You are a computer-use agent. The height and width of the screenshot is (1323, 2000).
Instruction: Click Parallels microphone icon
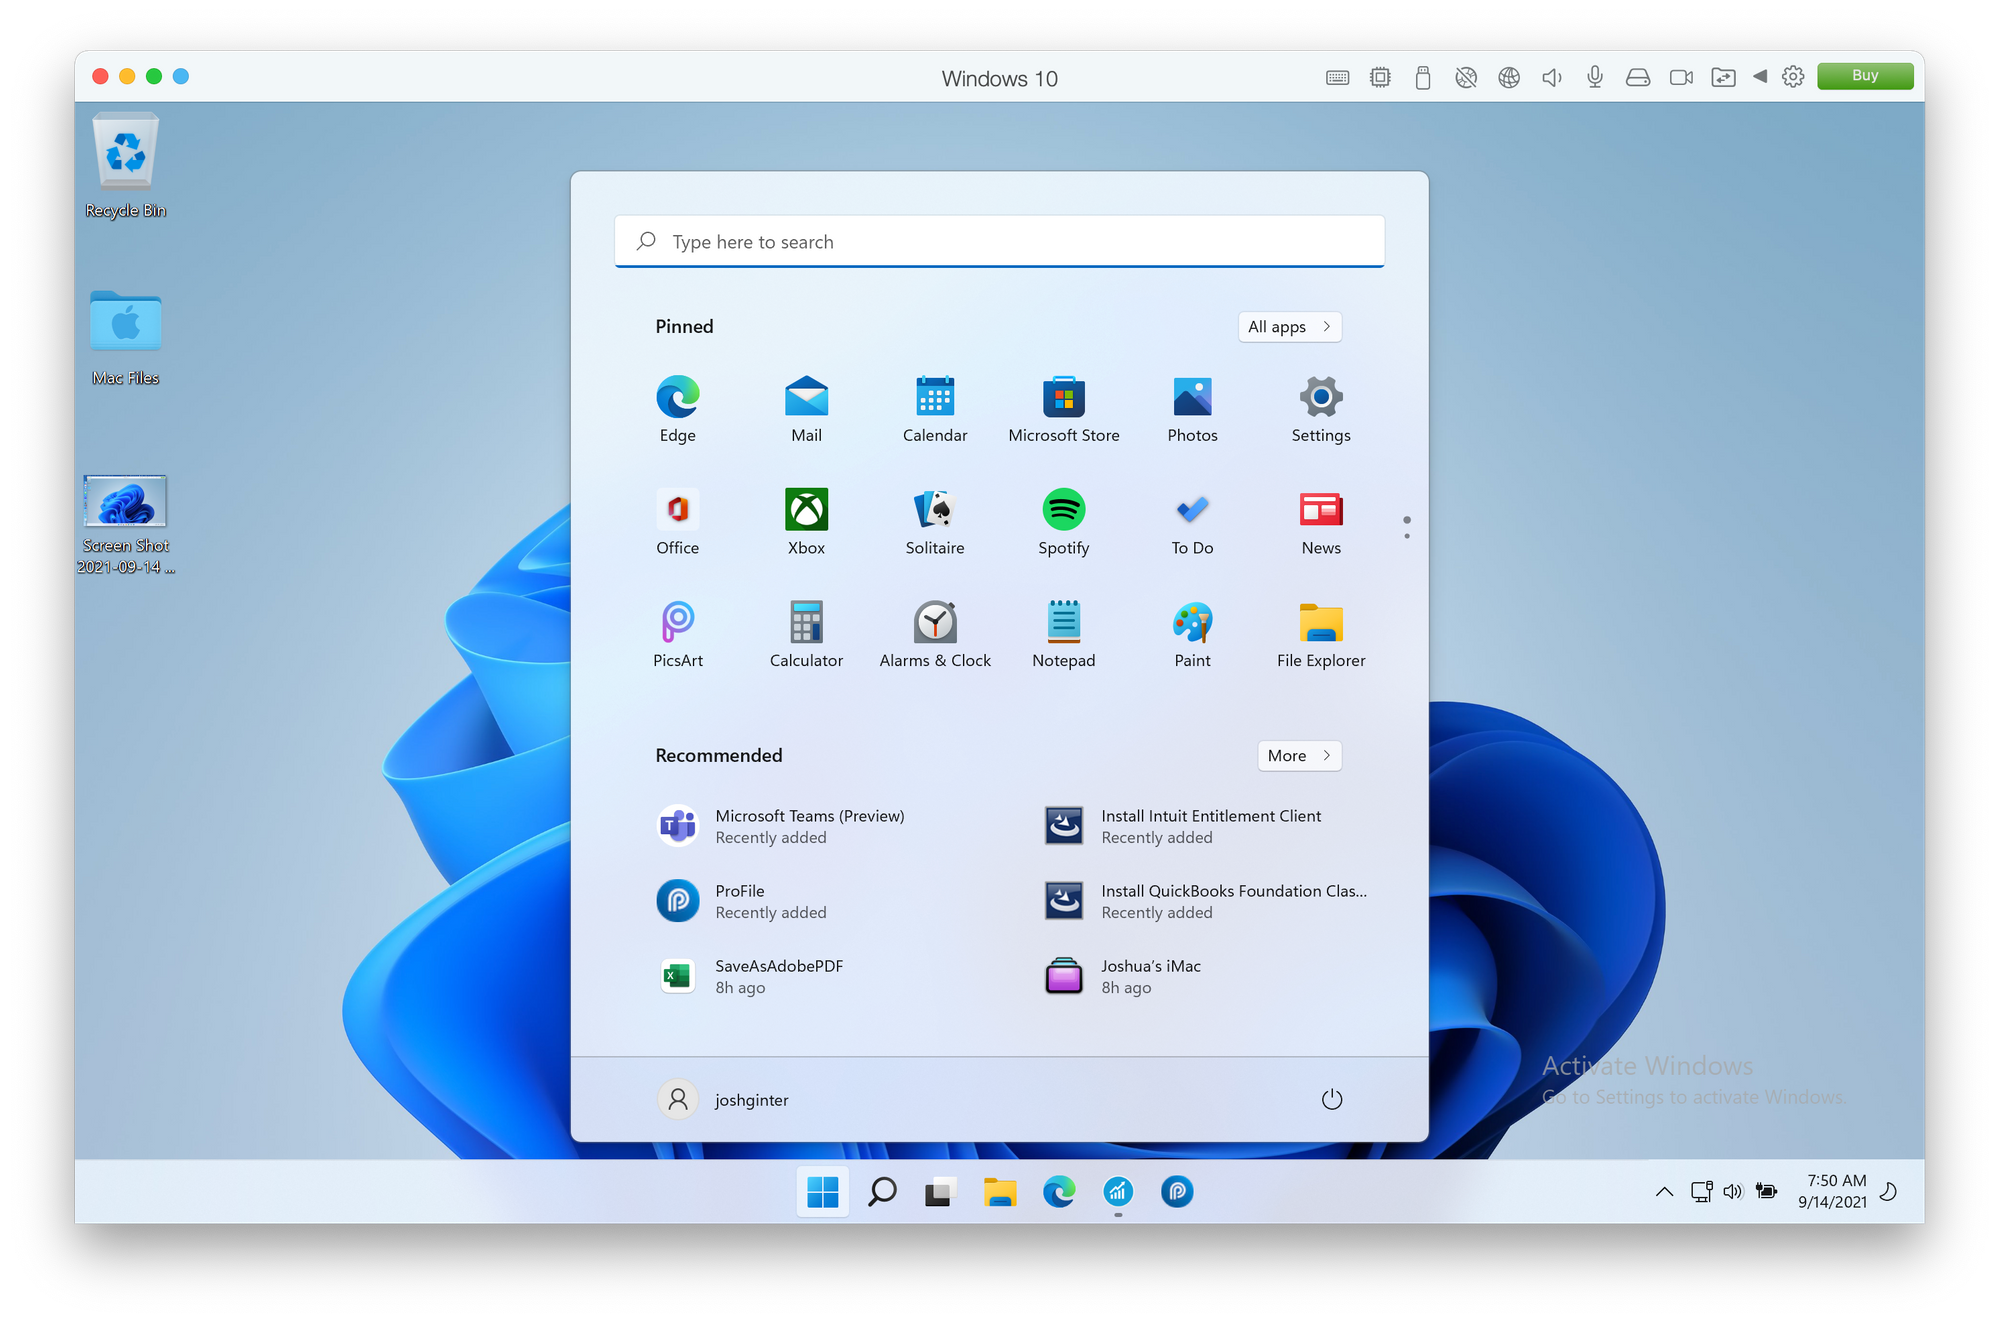pos(1595,77)
